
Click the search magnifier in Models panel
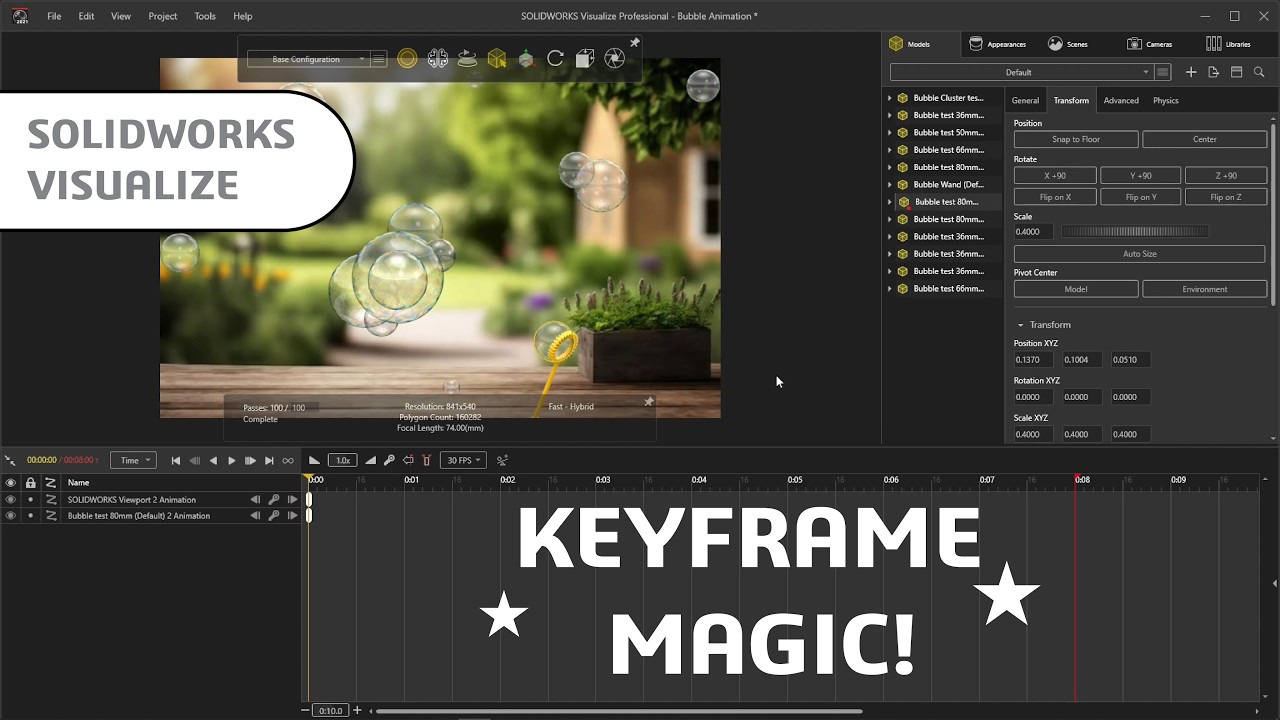click(x=1259, y=72)
